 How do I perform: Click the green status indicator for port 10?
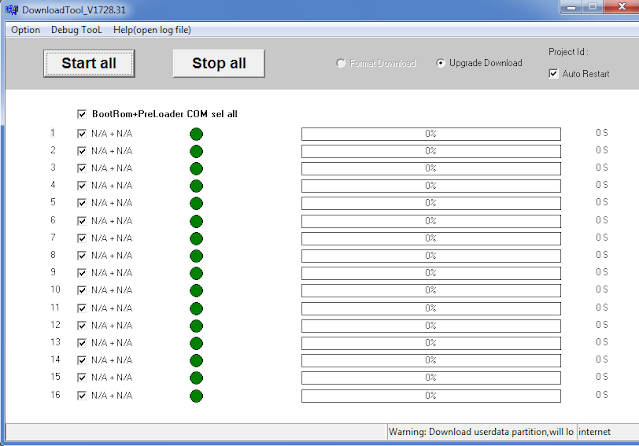196,291
